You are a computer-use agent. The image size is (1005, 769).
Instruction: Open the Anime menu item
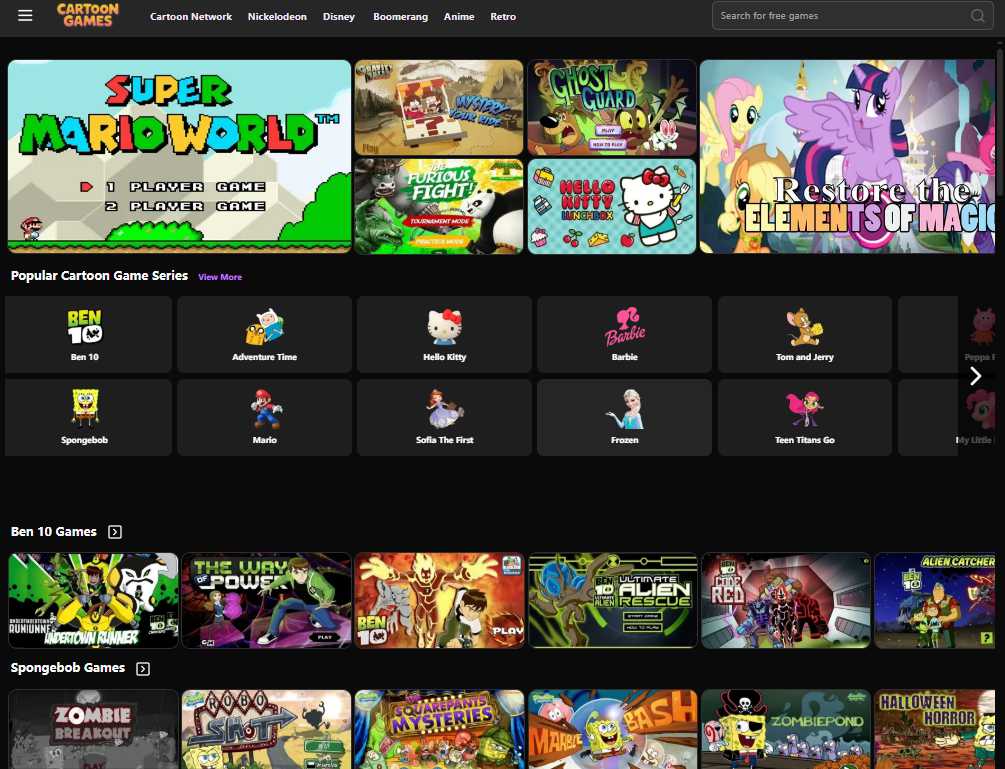pyautogui.click(x=459, y=16)
